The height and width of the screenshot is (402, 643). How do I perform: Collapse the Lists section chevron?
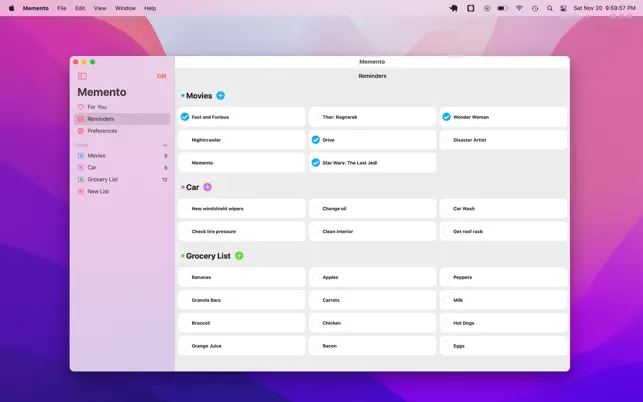coord(165,145)
